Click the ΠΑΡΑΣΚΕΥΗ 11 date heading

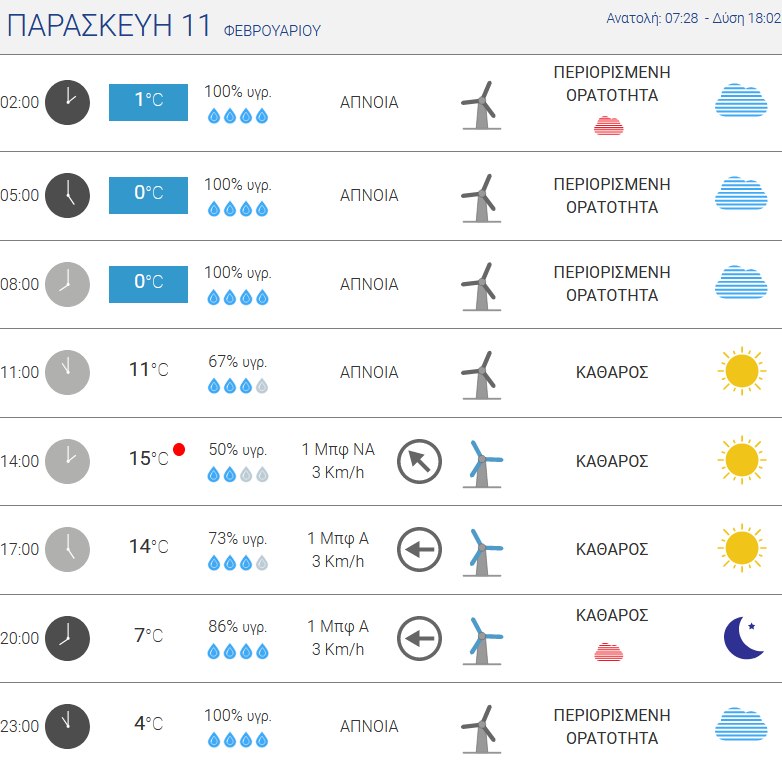click(109, 25)
